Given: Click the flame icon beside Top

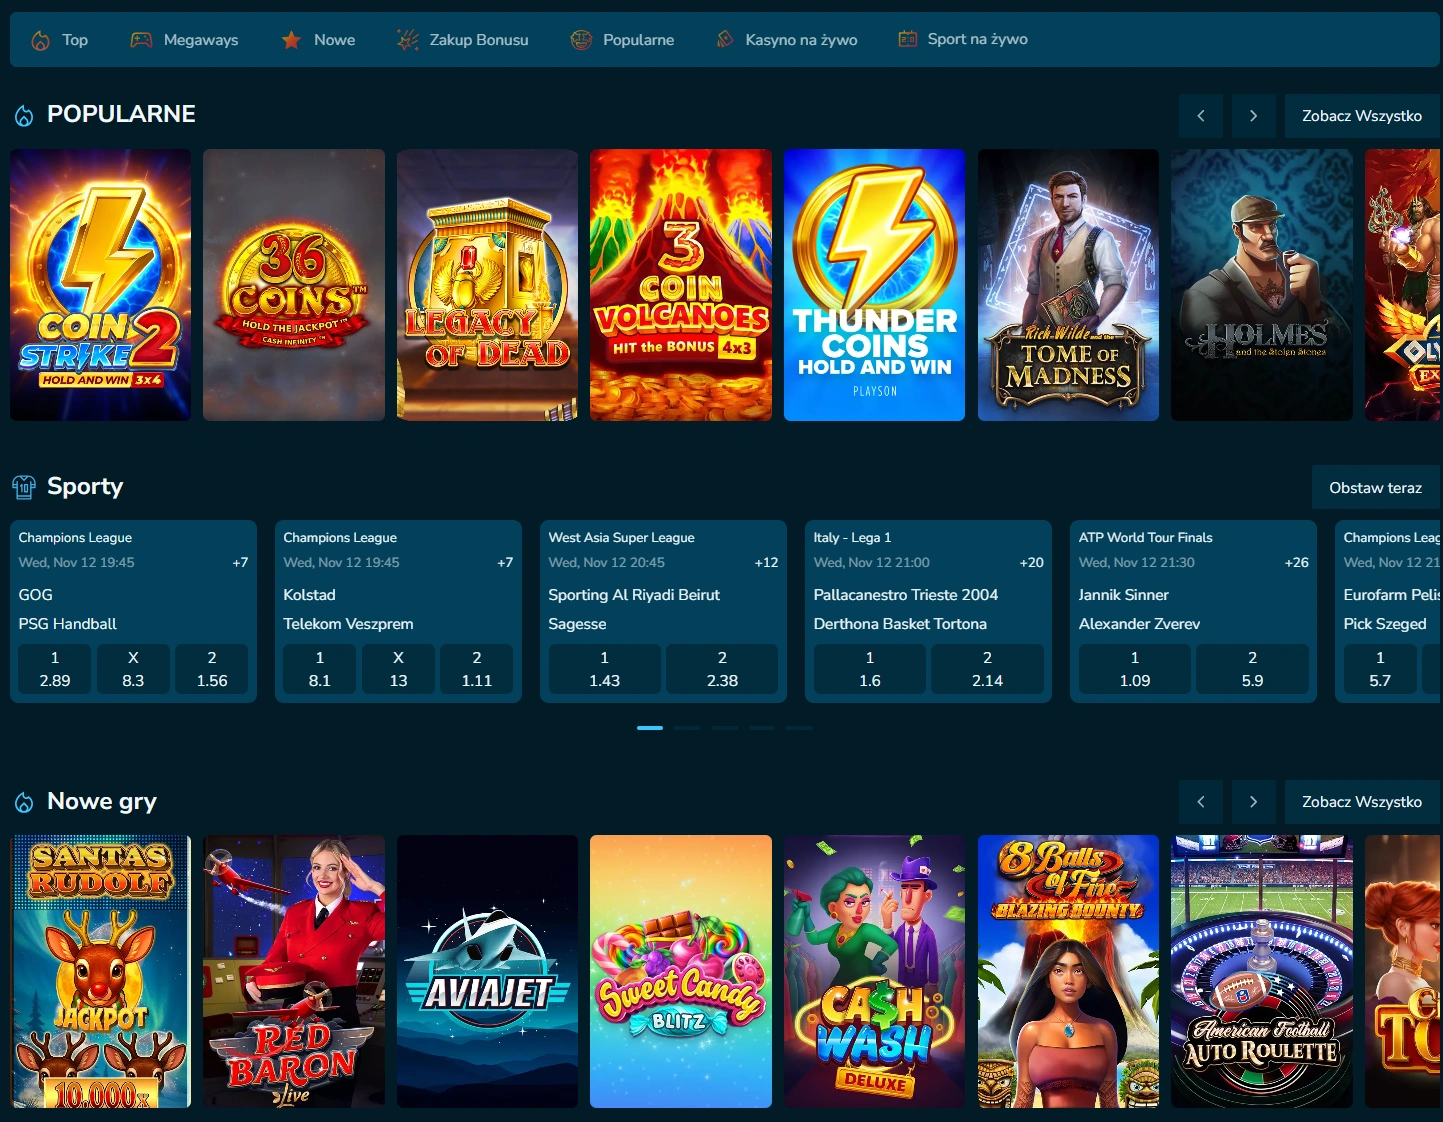Looking at the screenshot, I should (x=41, y=40).
